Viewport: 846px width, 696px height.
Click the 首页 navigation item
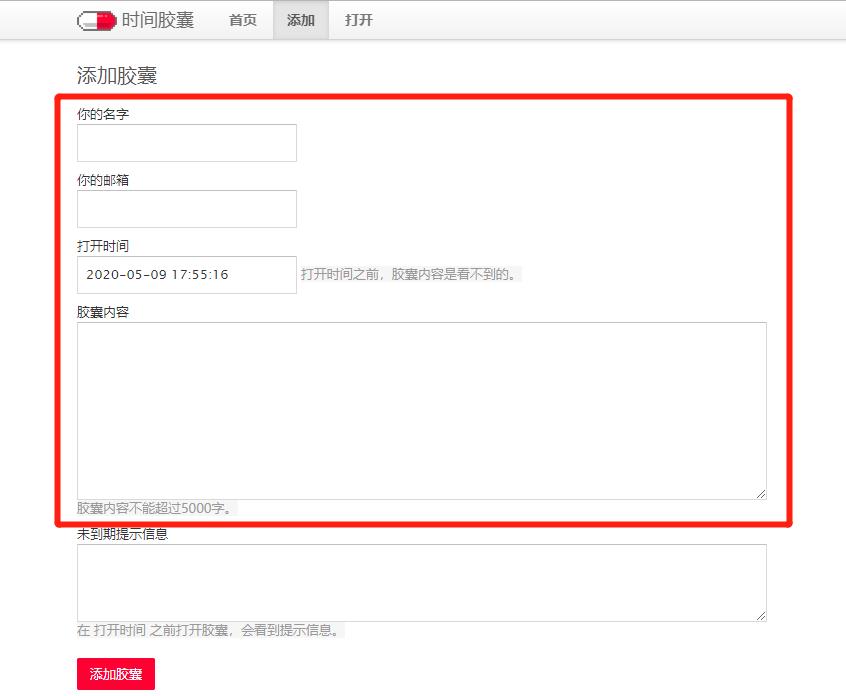point(241,19)
